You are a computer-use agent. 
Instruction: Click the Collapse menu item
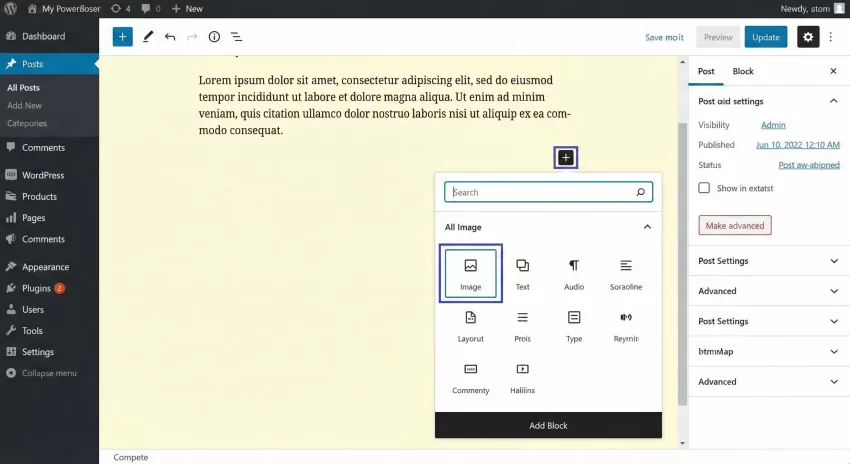49,373
